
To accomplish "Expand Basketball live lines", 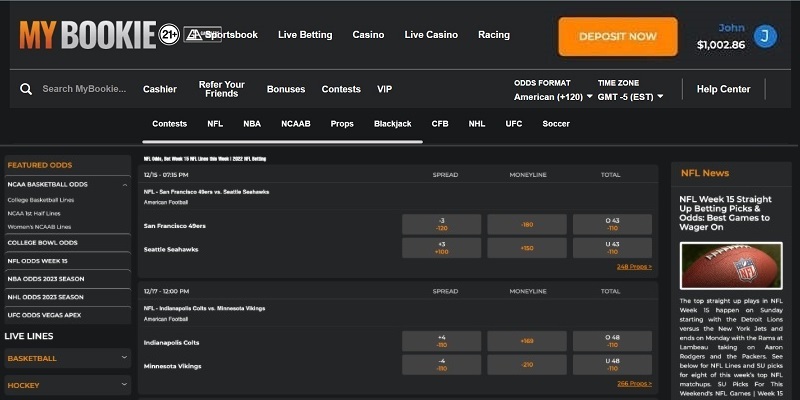I will 124,358.
